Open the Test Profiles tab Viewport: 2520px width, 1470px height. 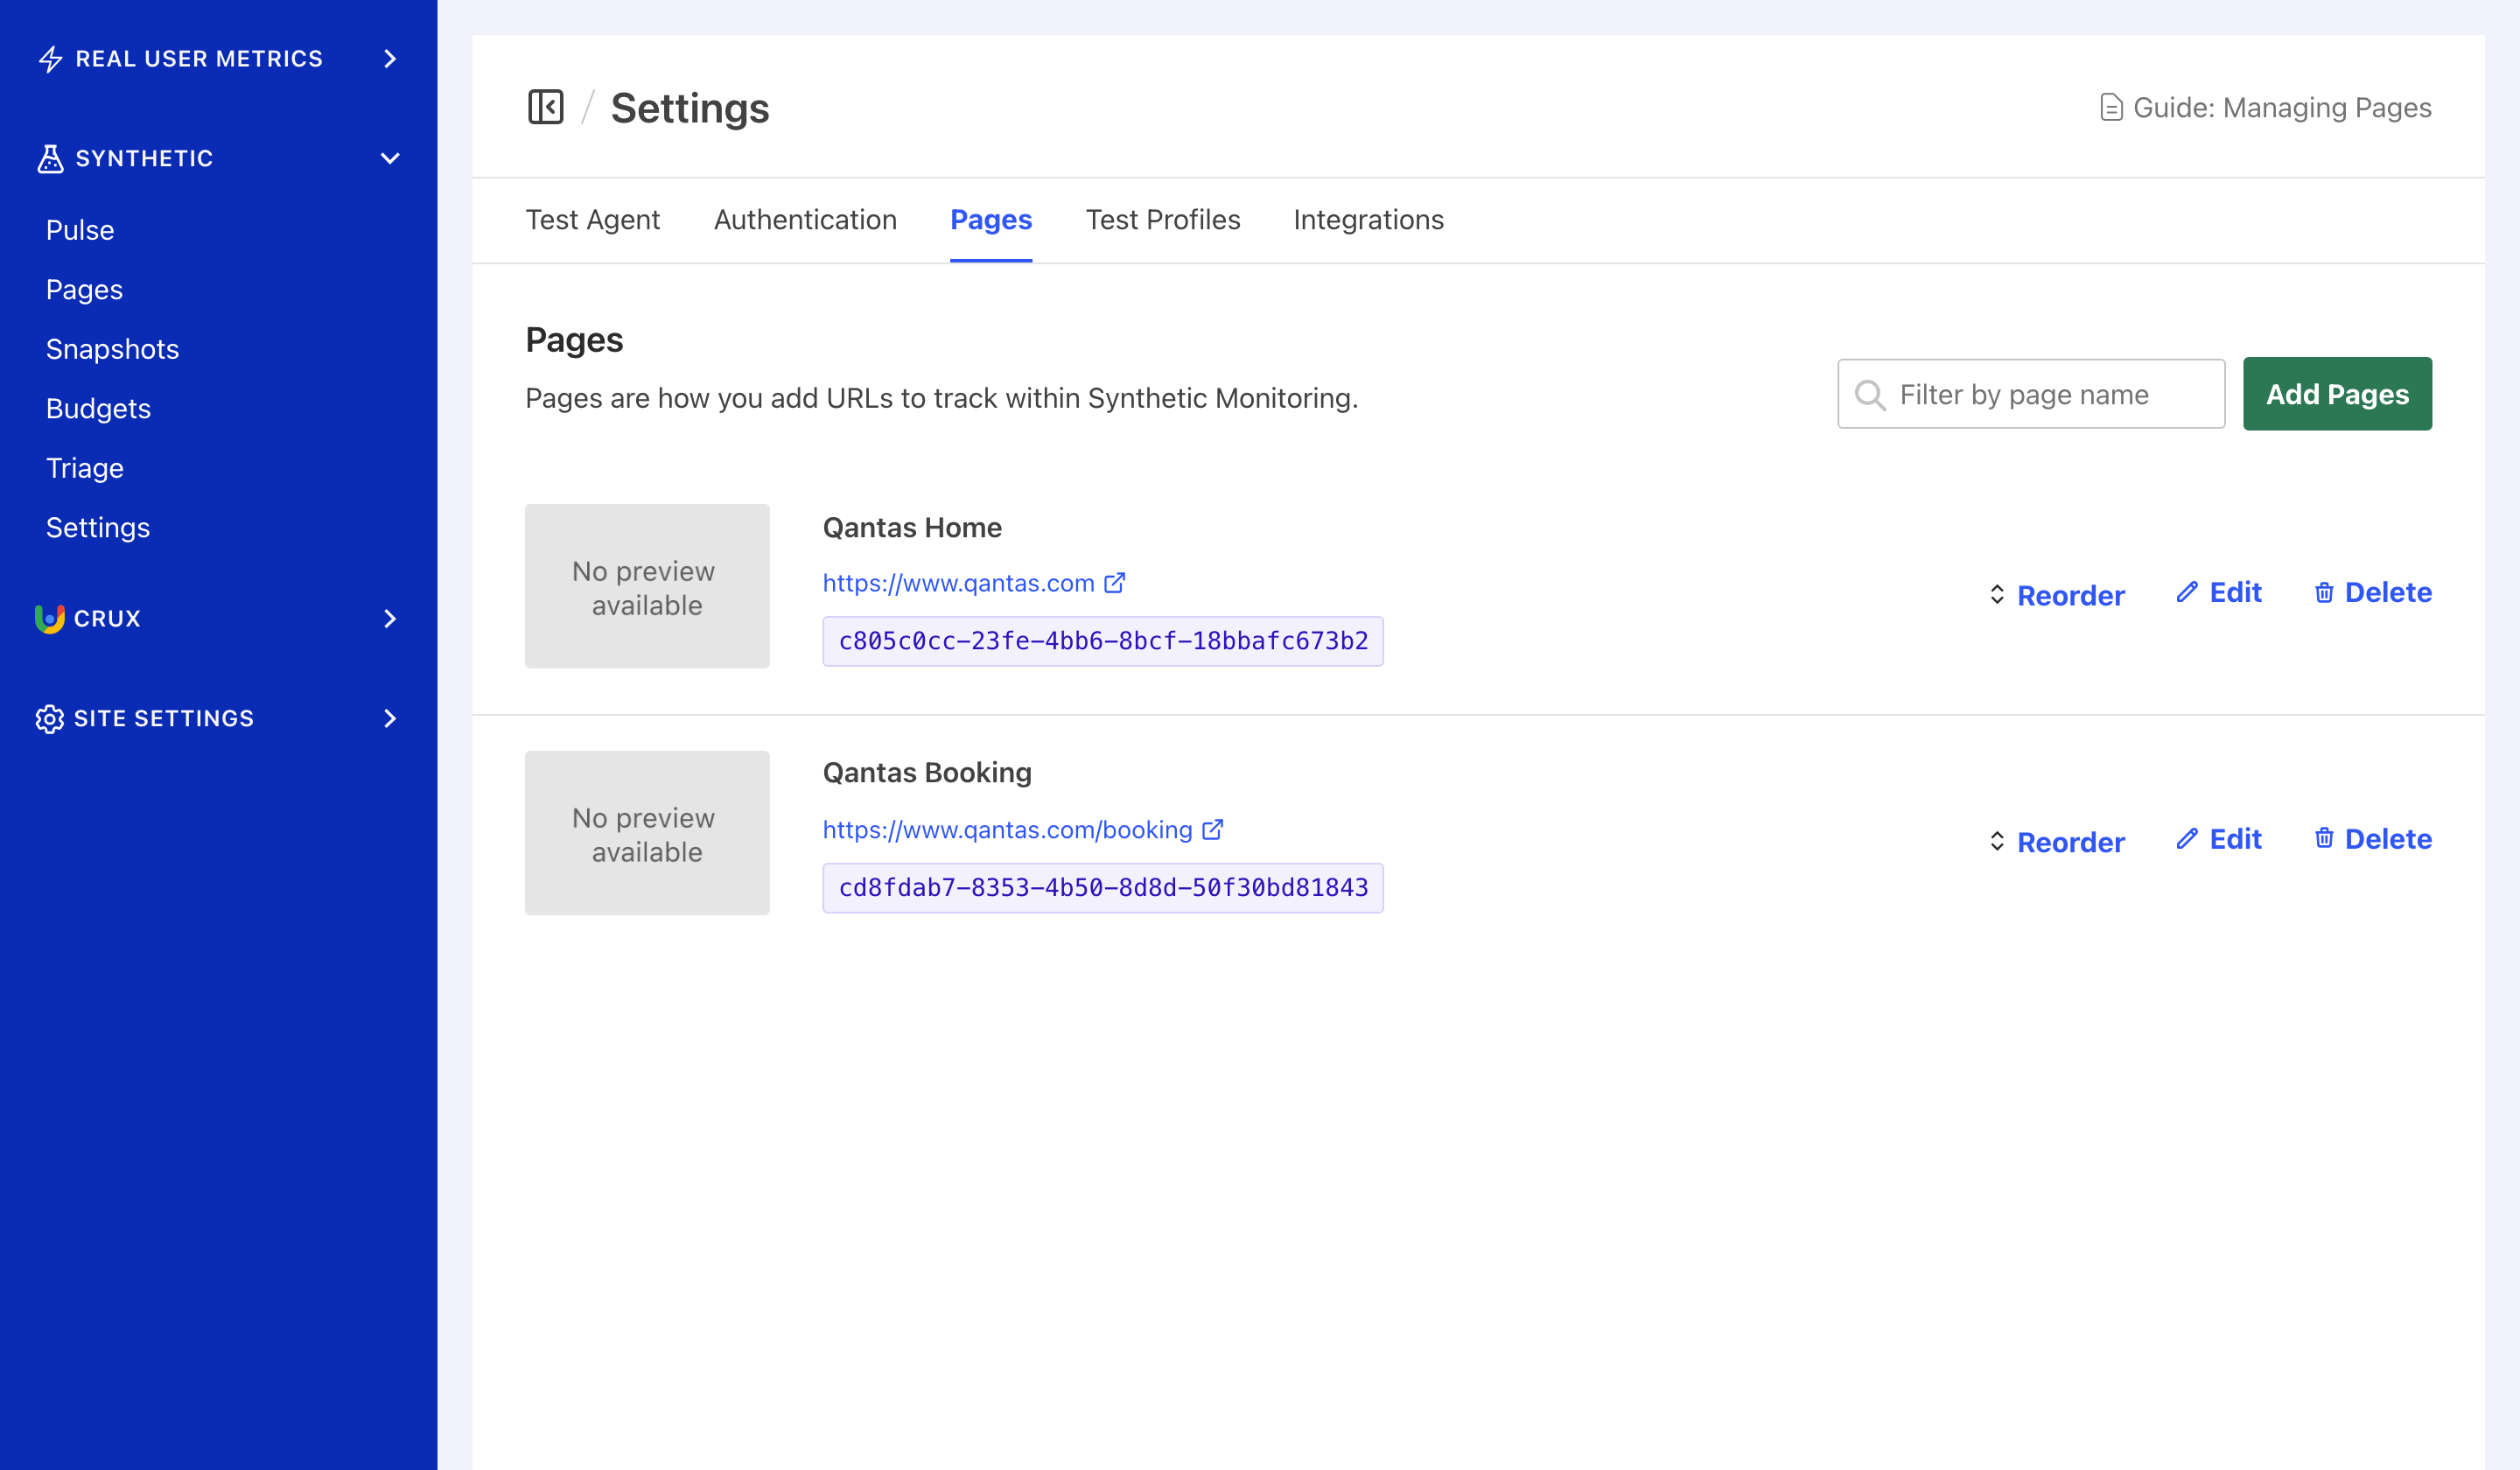[1163, 220]
